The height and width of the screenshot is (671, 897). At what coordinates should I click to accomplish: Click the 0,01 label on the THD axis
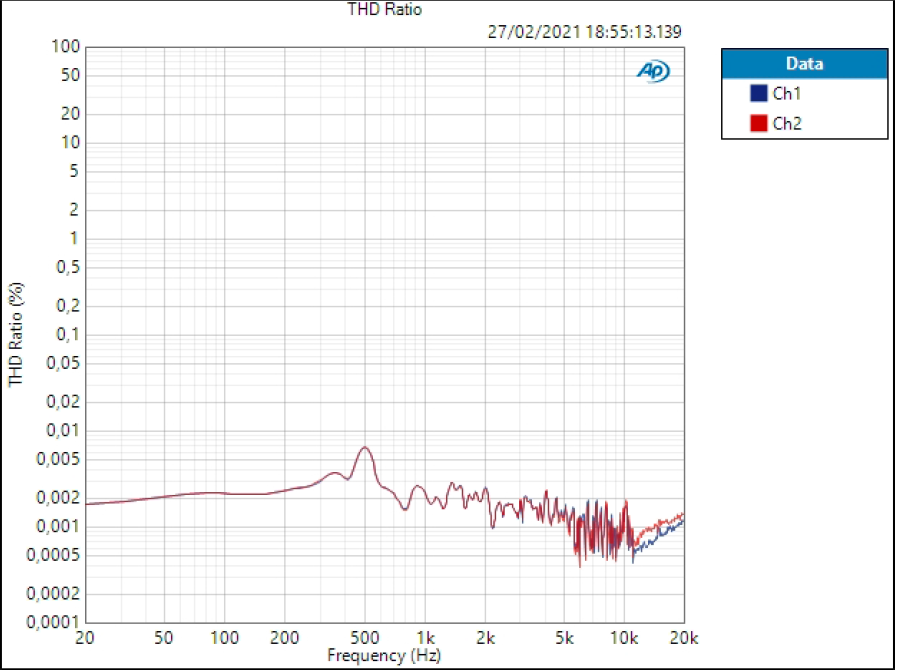63,430
